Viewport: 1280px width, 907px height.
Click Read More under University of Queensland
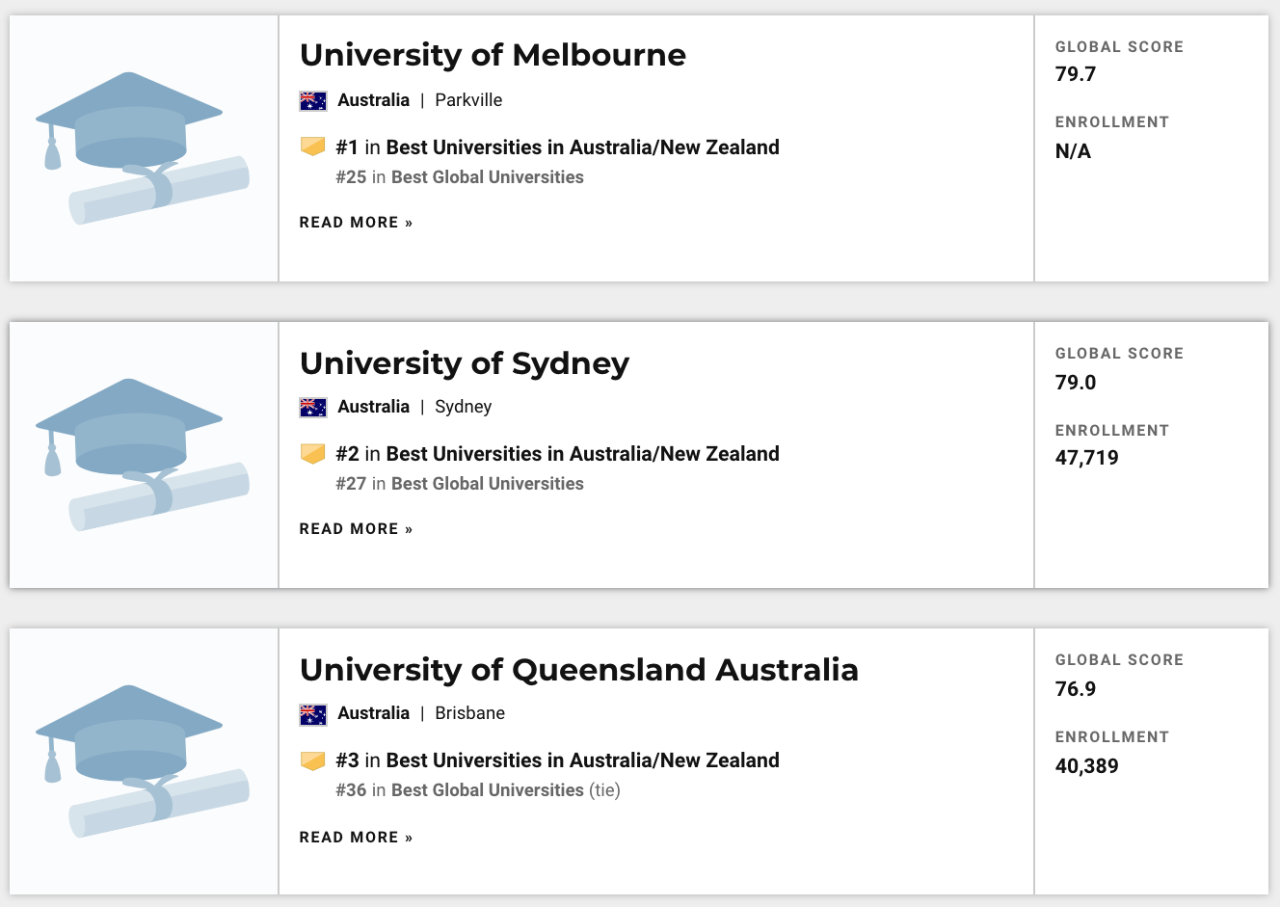tap(356, 837)
